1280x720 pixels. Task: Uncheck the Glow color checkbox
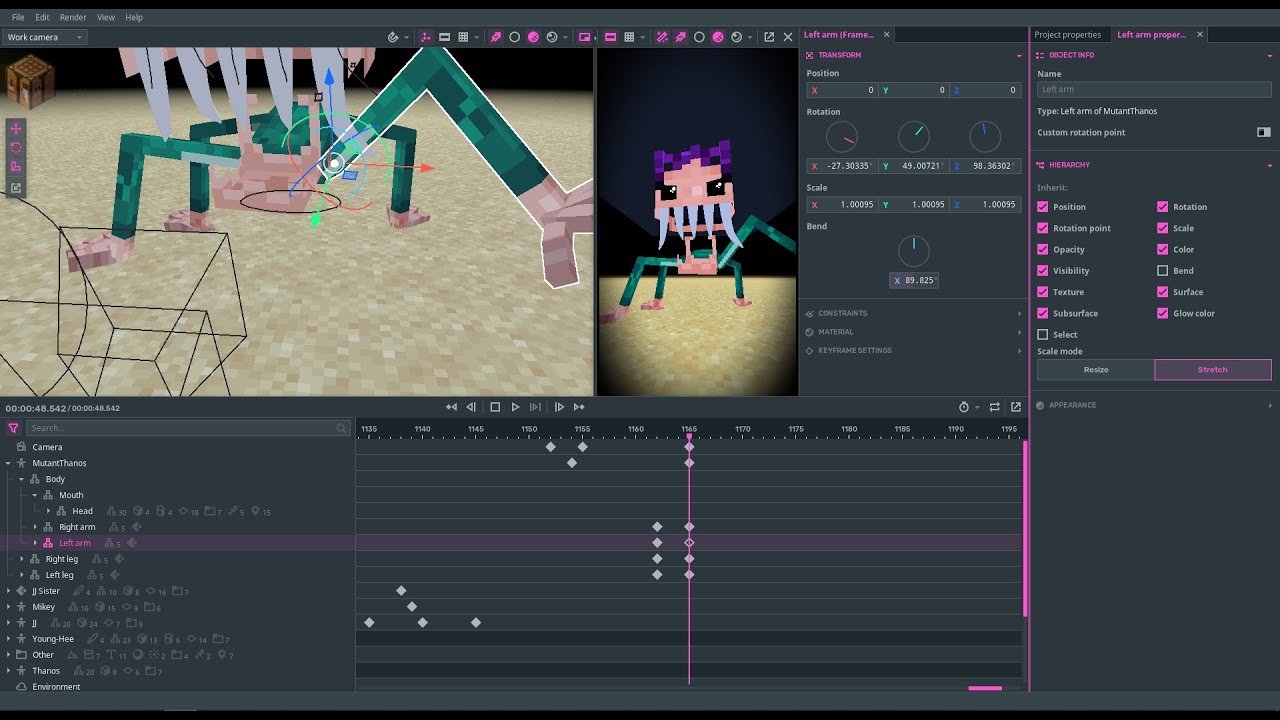point(1162,313)
